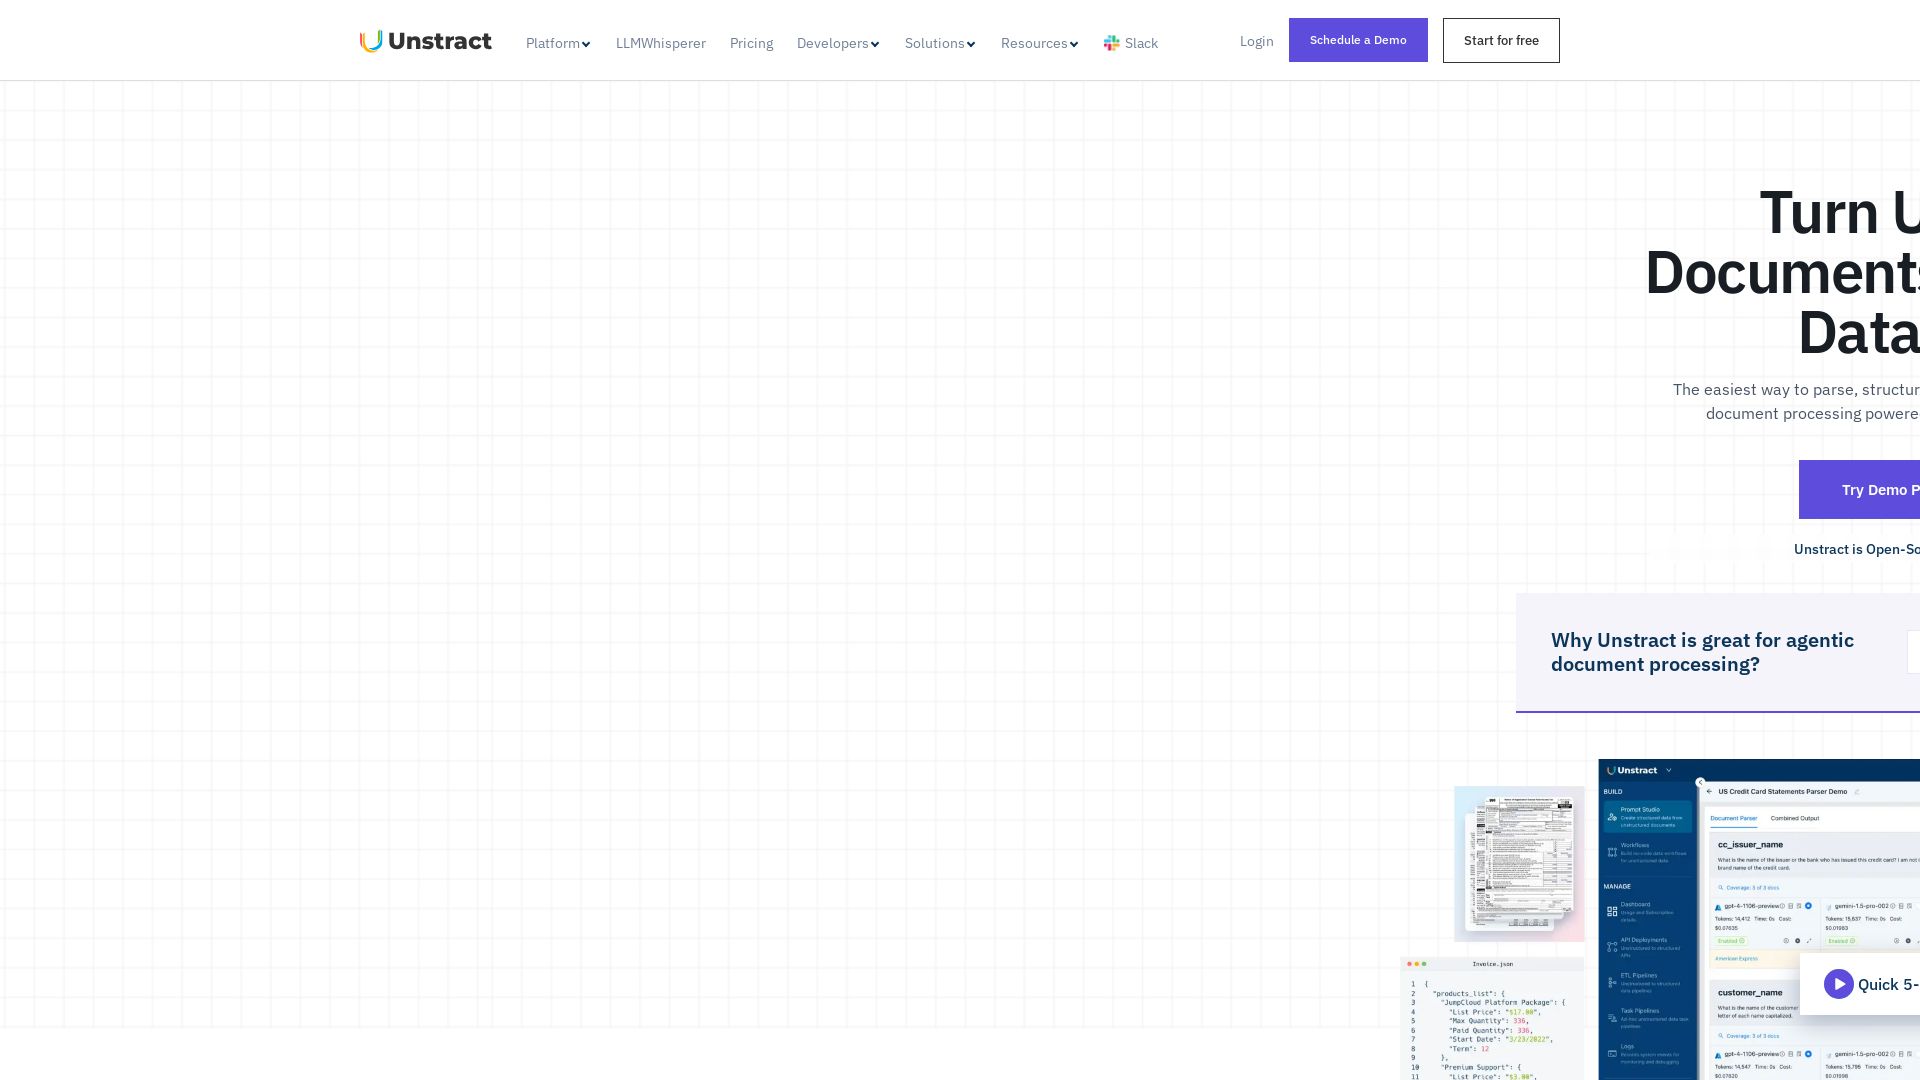Select the Dashboard sidebar icon
This screenshot has width=1920, height=1080.
1612,911
